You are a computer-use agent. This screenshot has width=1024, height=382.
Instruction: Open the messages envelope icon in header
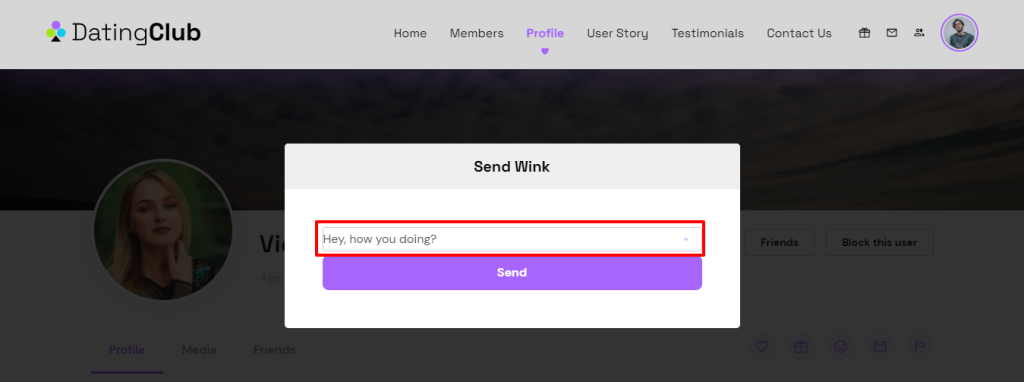[x=891, y=33]
